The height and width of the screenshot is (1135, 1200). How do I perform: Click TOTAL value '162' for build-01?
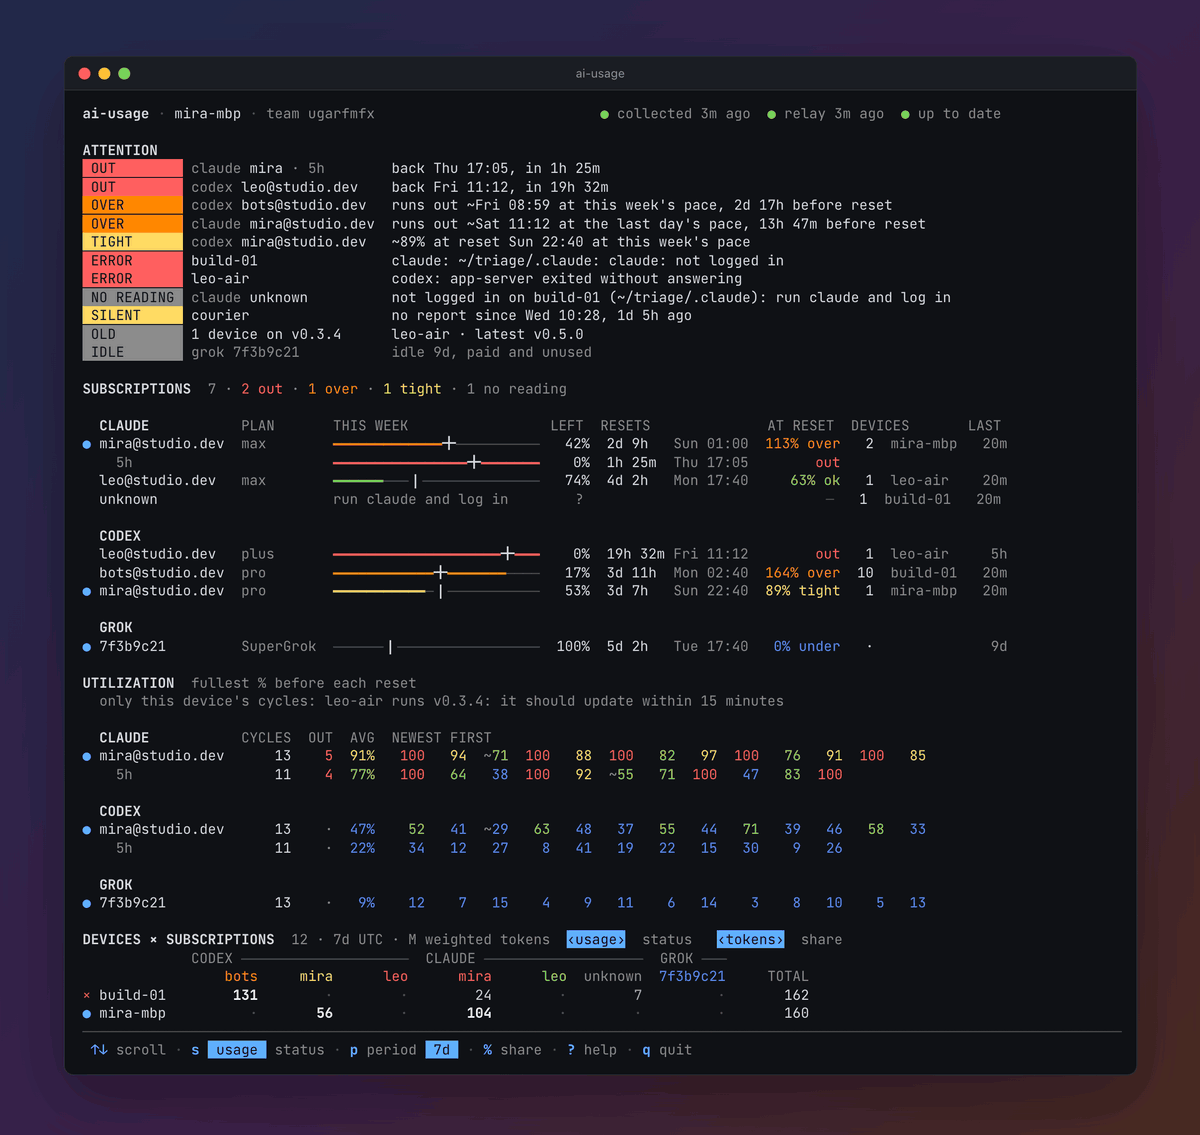tap(797, 996)
